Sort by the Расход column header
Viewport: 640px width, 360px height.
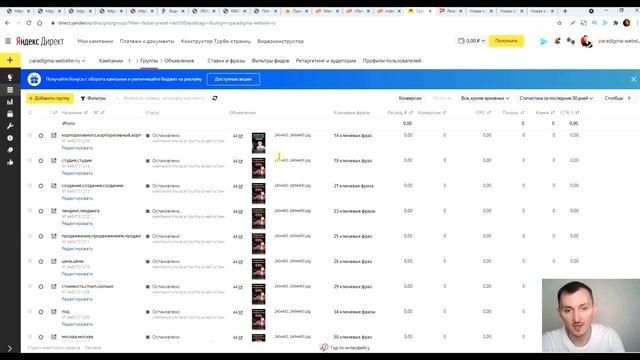coord(400,112)
